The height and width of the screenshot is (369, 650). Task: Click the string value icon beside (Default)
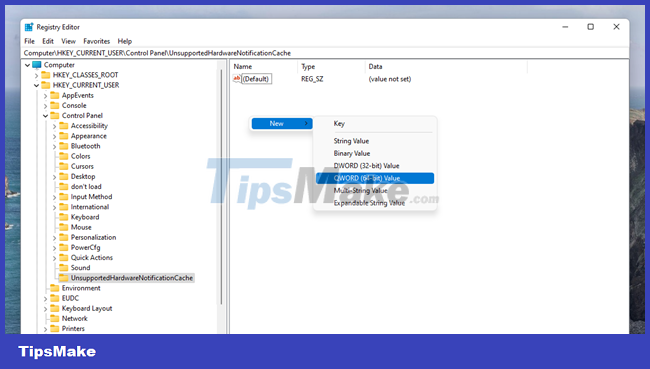[x=237, y=78]
